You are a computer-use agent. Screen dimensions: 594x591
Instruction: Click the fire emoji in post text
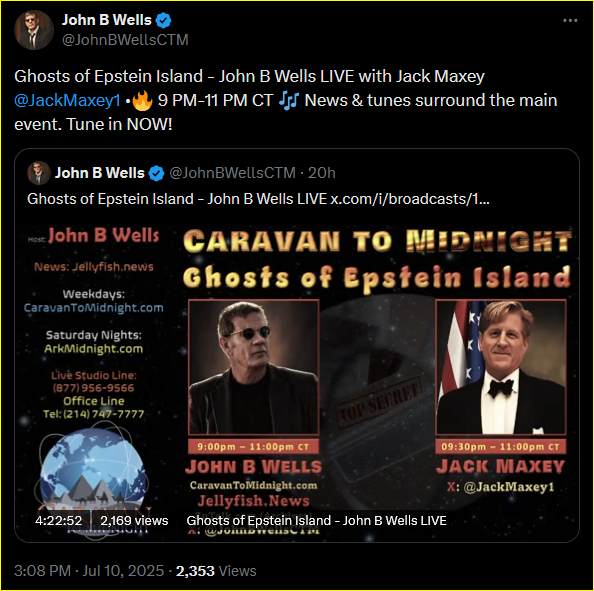[x=142, y=100]
